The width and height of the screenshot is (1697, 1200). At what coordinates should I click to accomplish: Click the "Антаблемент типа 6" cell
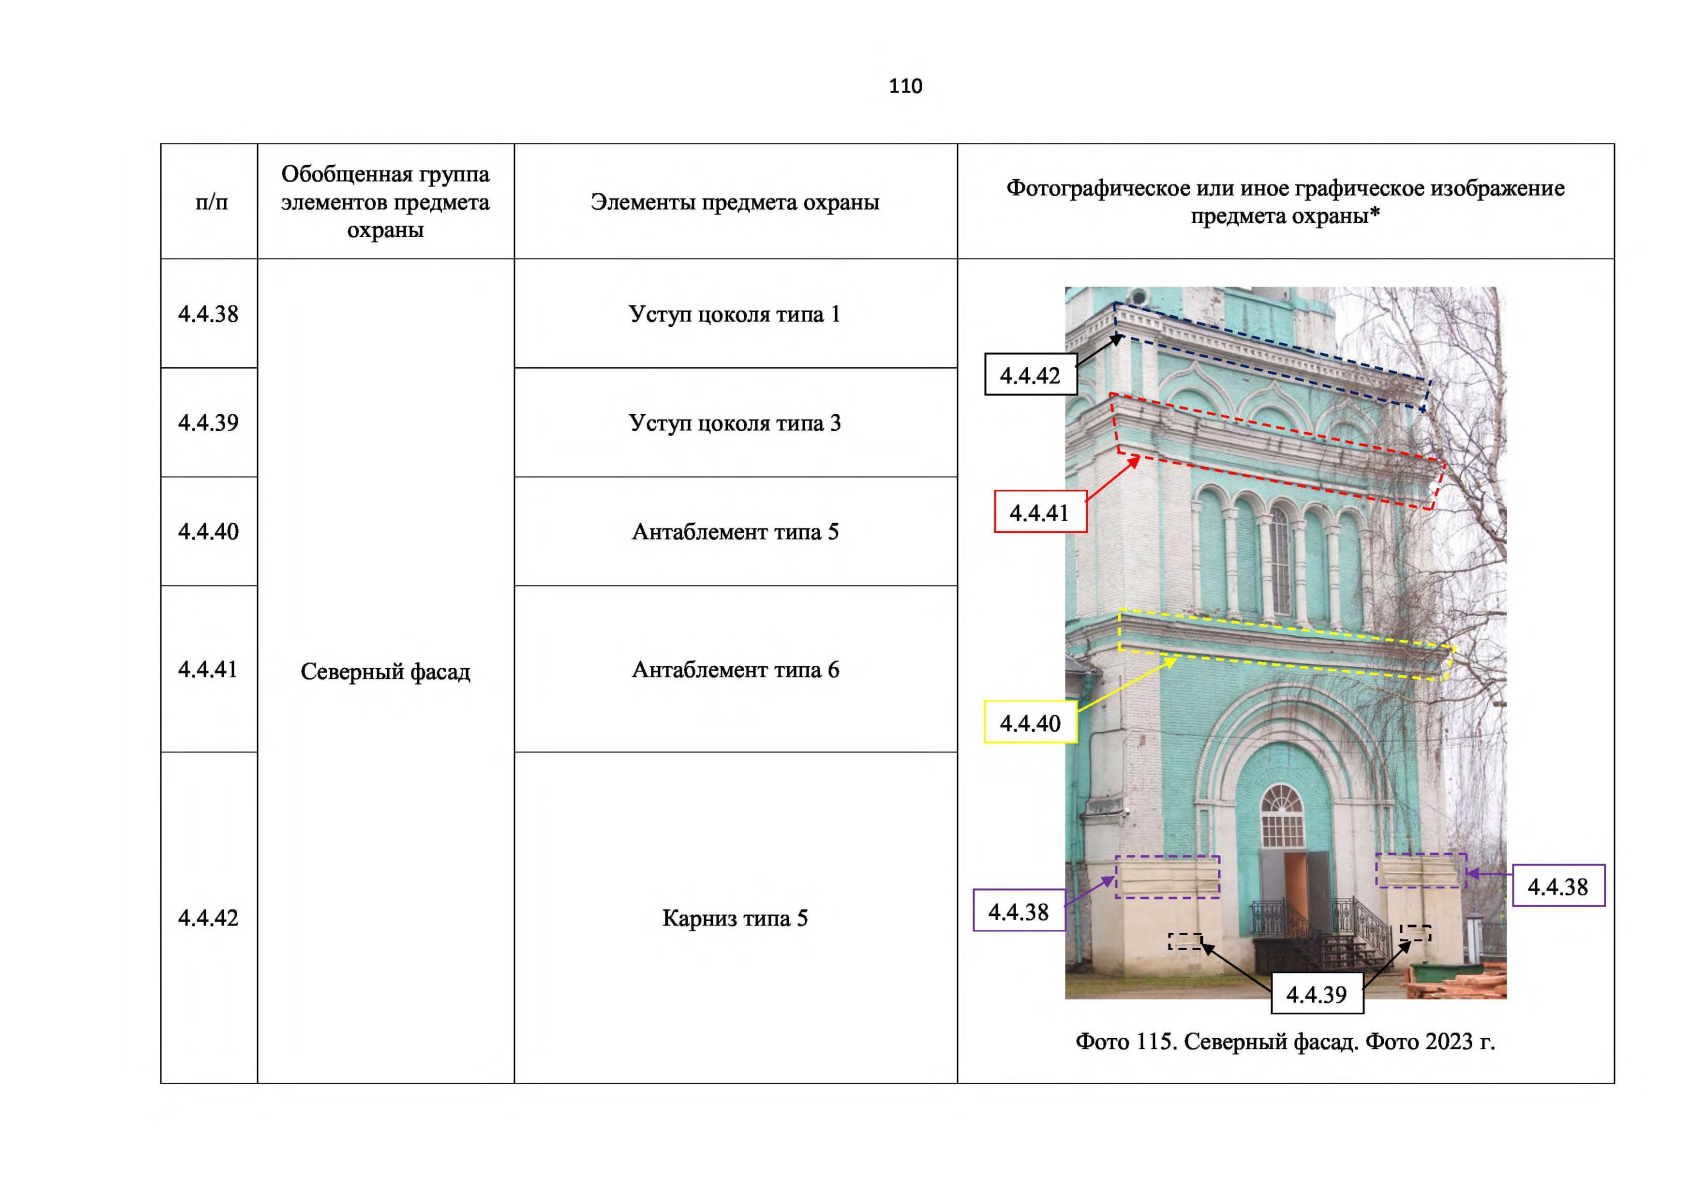click(x=735, y=670)
